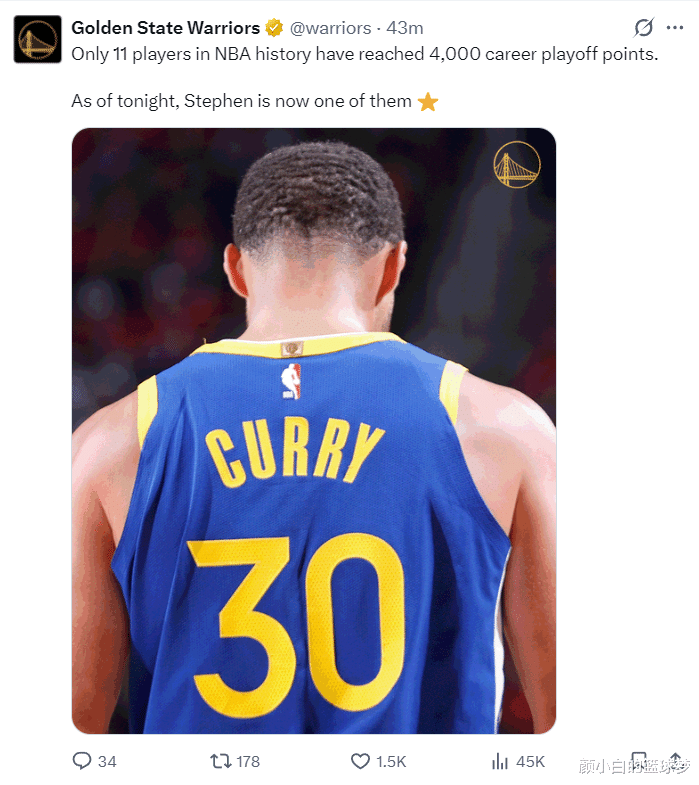699x785 pixels.
Task: Click the reply speech bubble icon
Action: click(x=82, y=761)
